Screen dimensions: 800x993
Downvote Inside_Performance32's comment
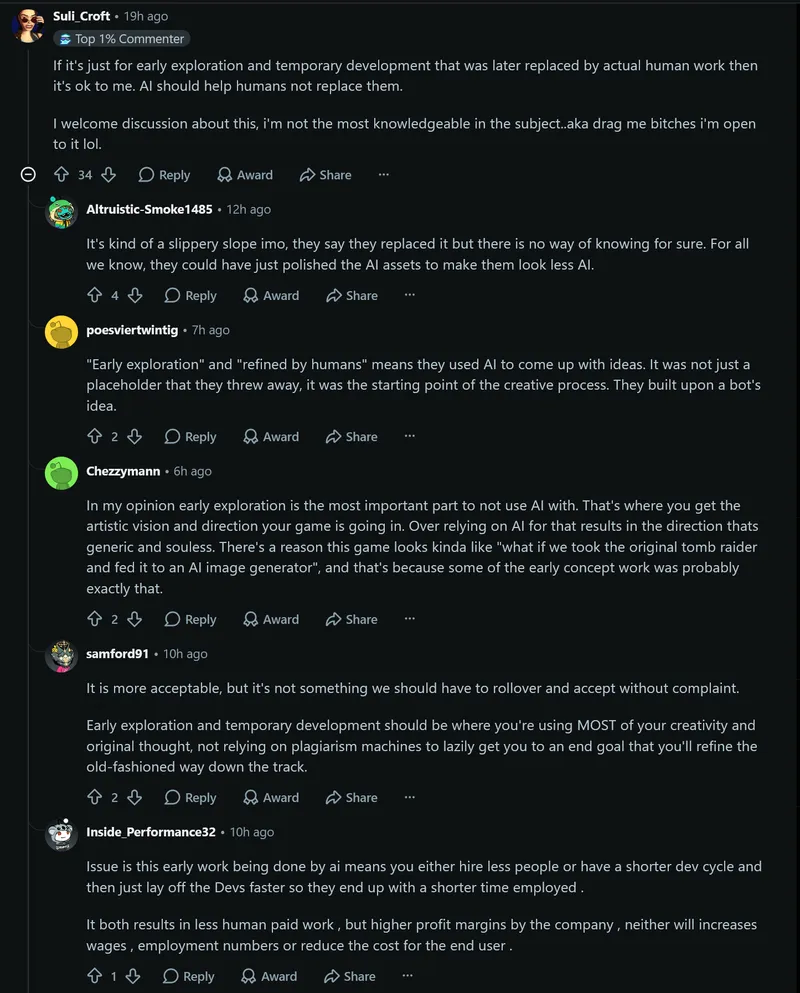(132, 976)
